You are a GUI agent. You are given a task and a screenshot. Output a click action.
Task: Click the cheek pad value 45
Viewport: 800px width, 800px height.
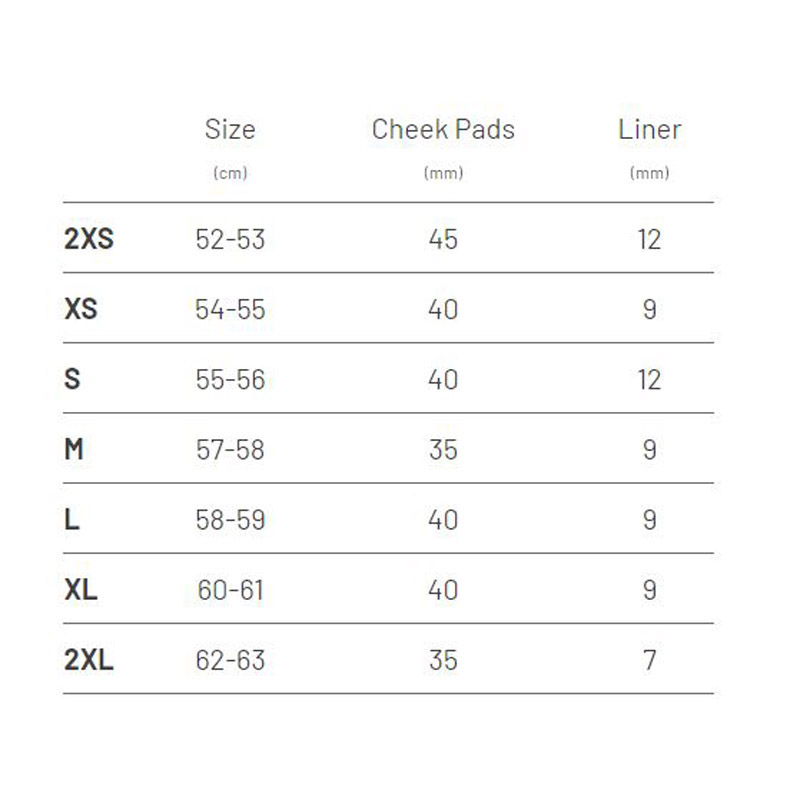coord(443,240)
